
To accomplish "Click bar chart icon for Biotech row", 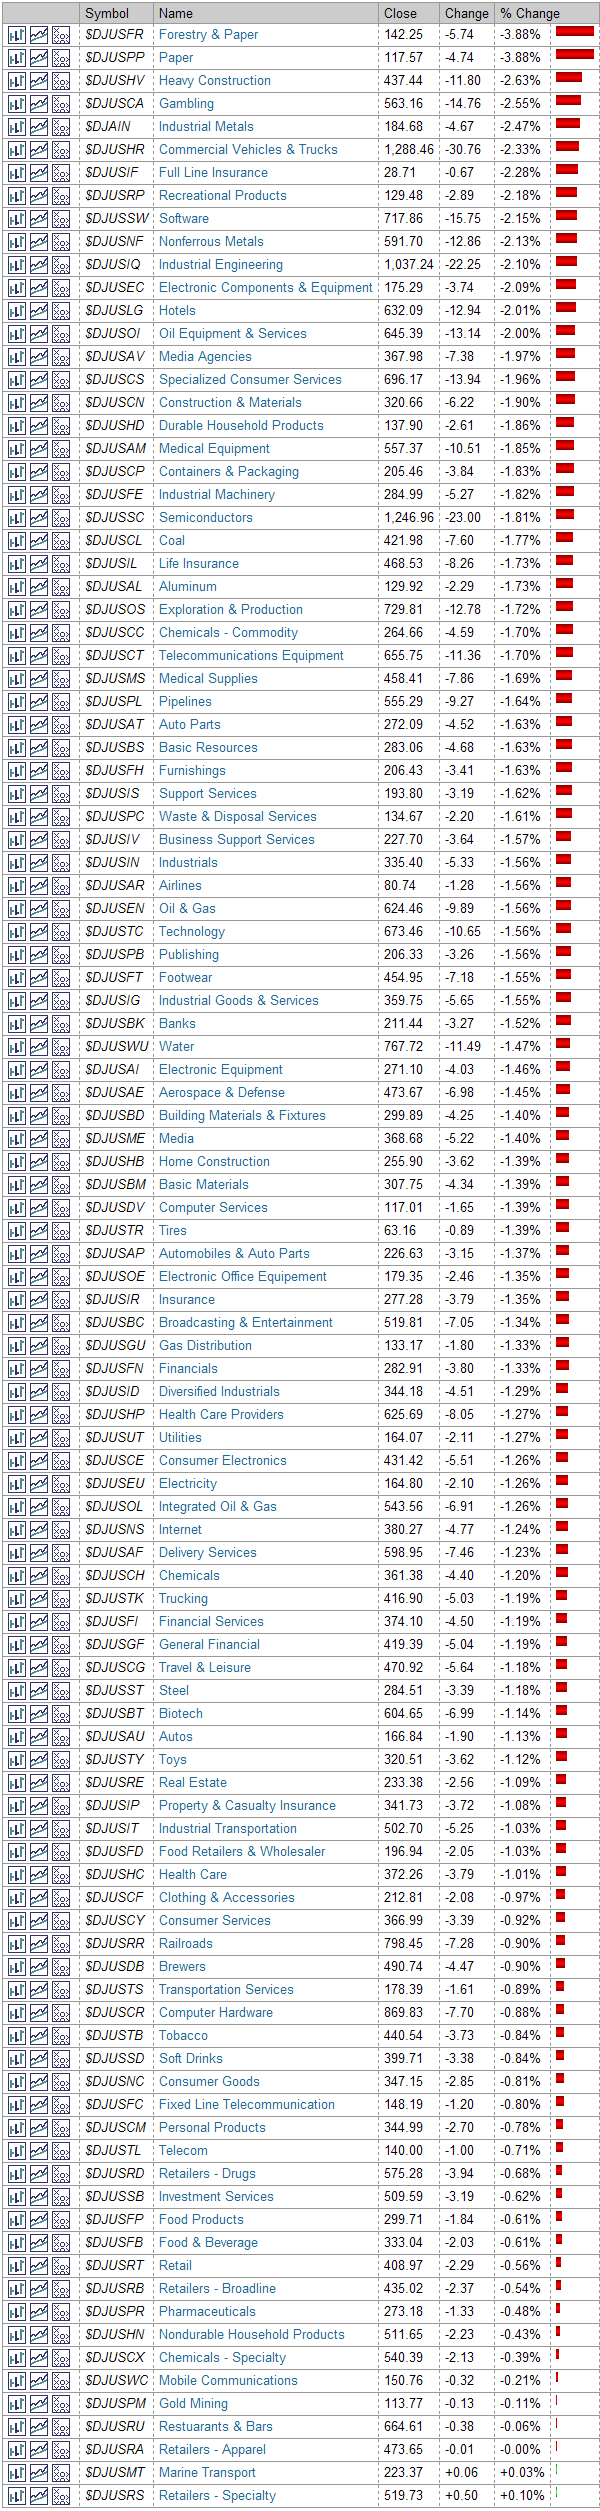I will point(16,1714).
